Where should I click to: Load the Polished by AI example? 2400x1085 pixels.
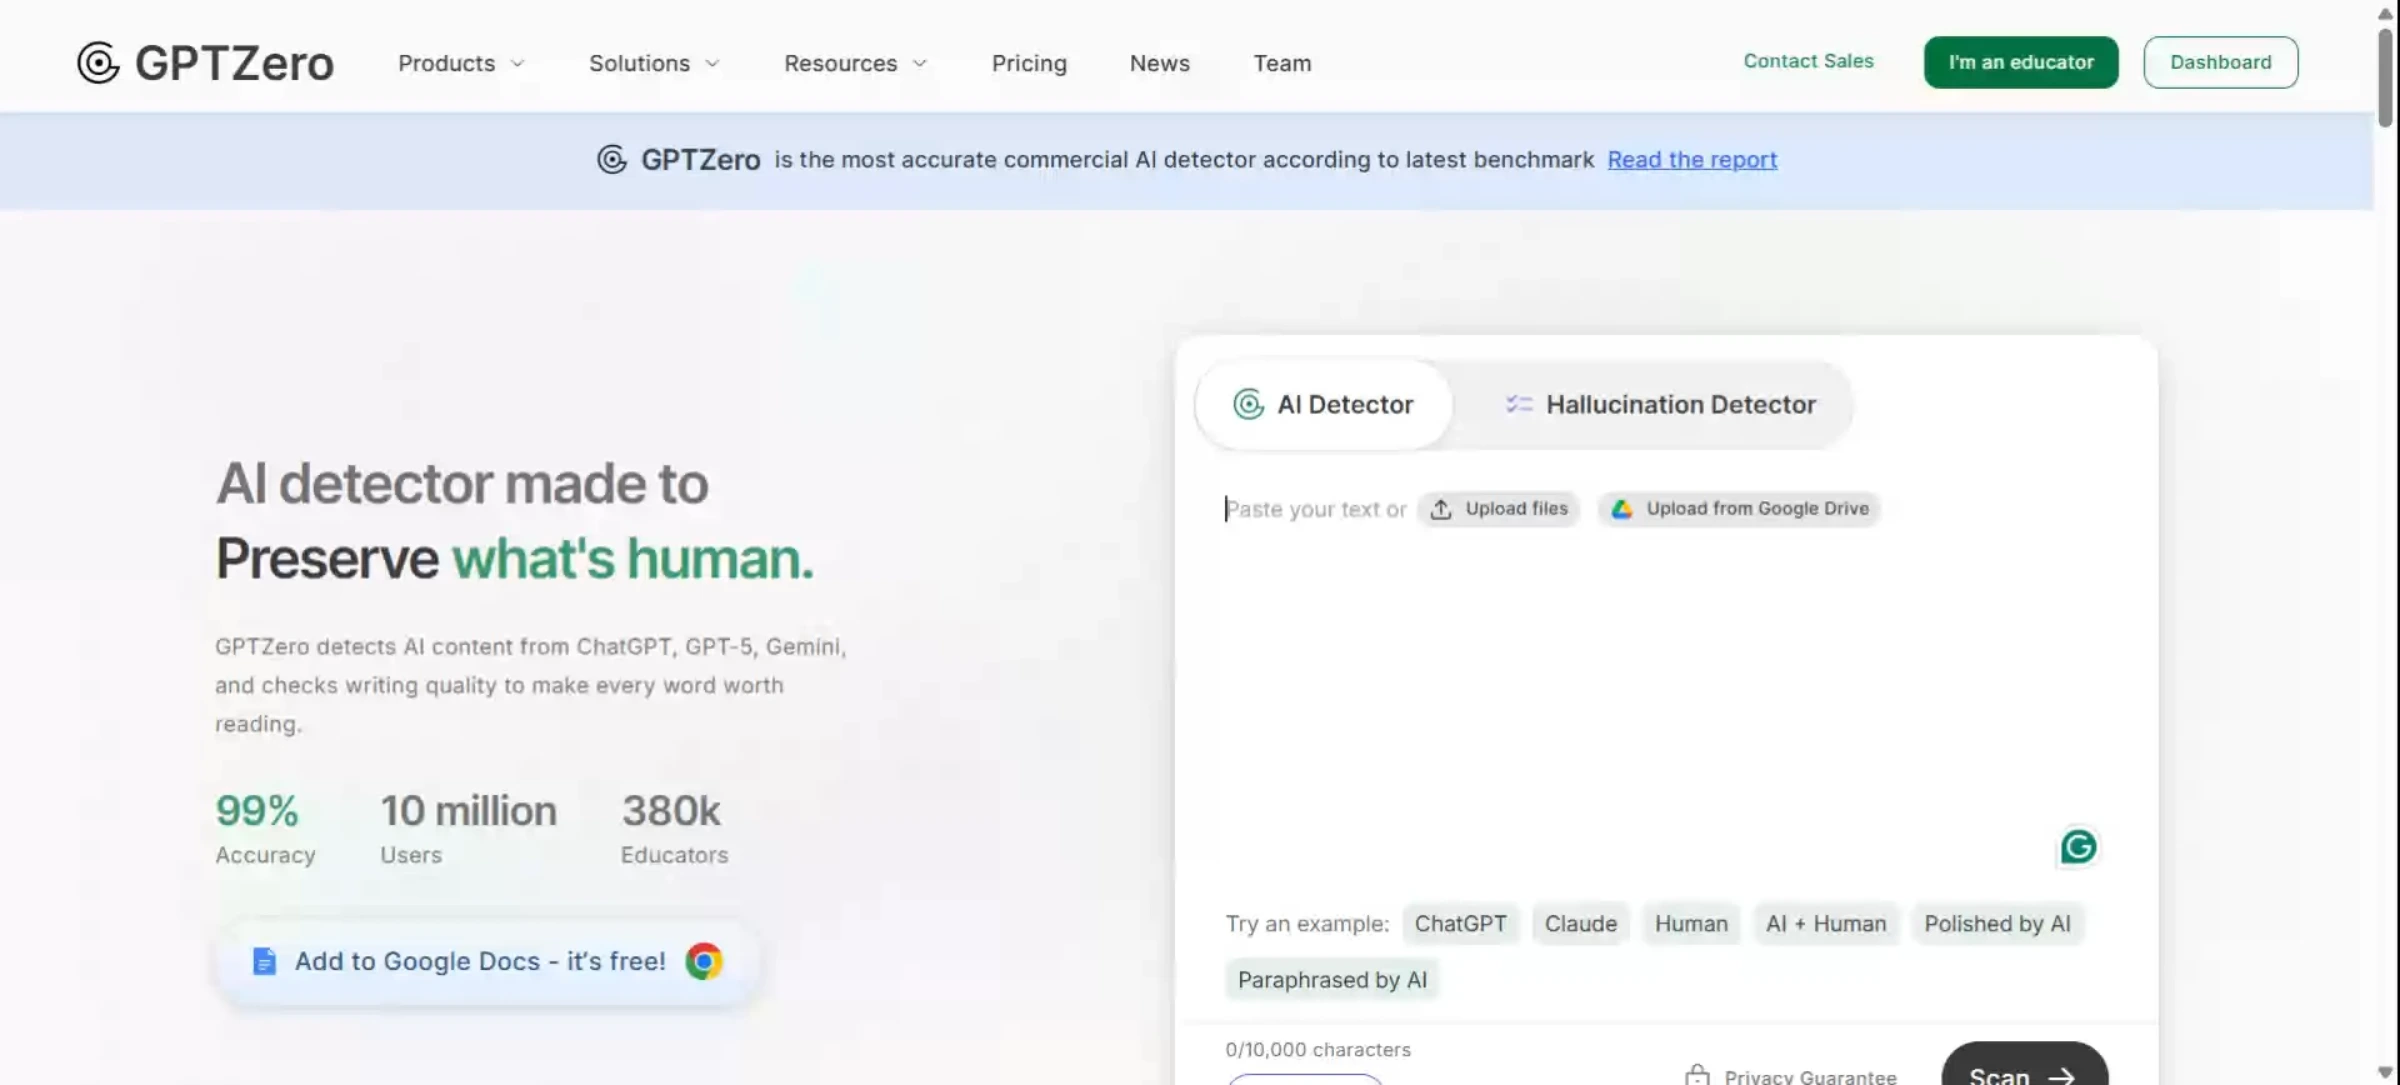click(1997, 923)
